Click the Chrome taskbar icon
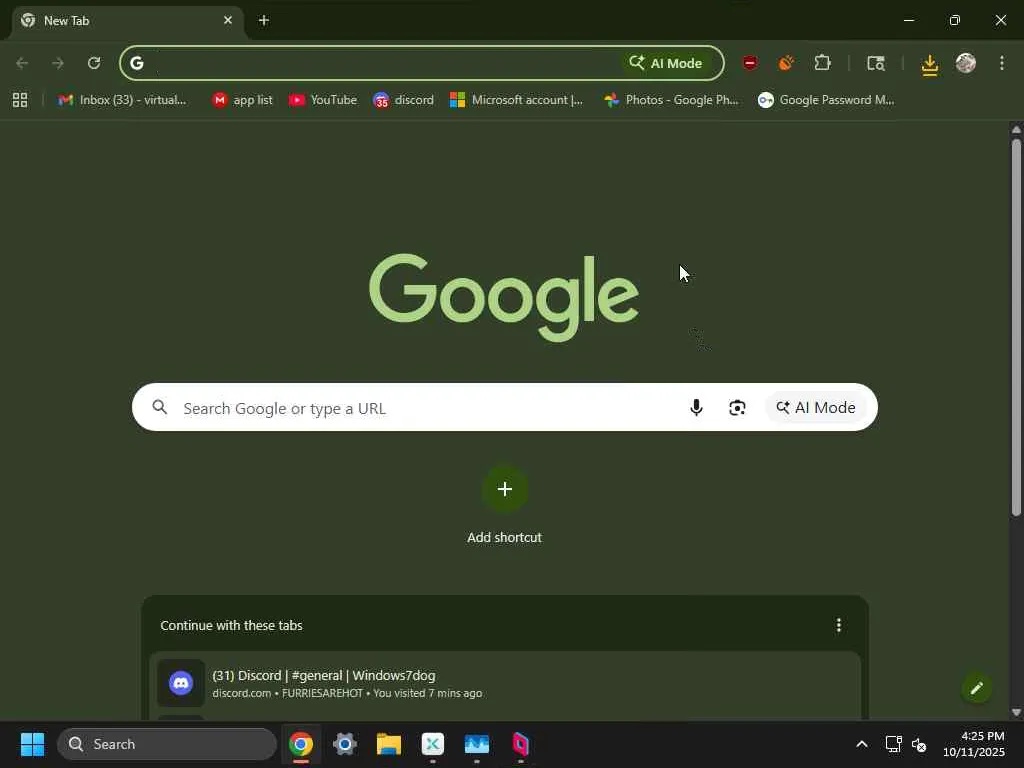 point(301,744)
